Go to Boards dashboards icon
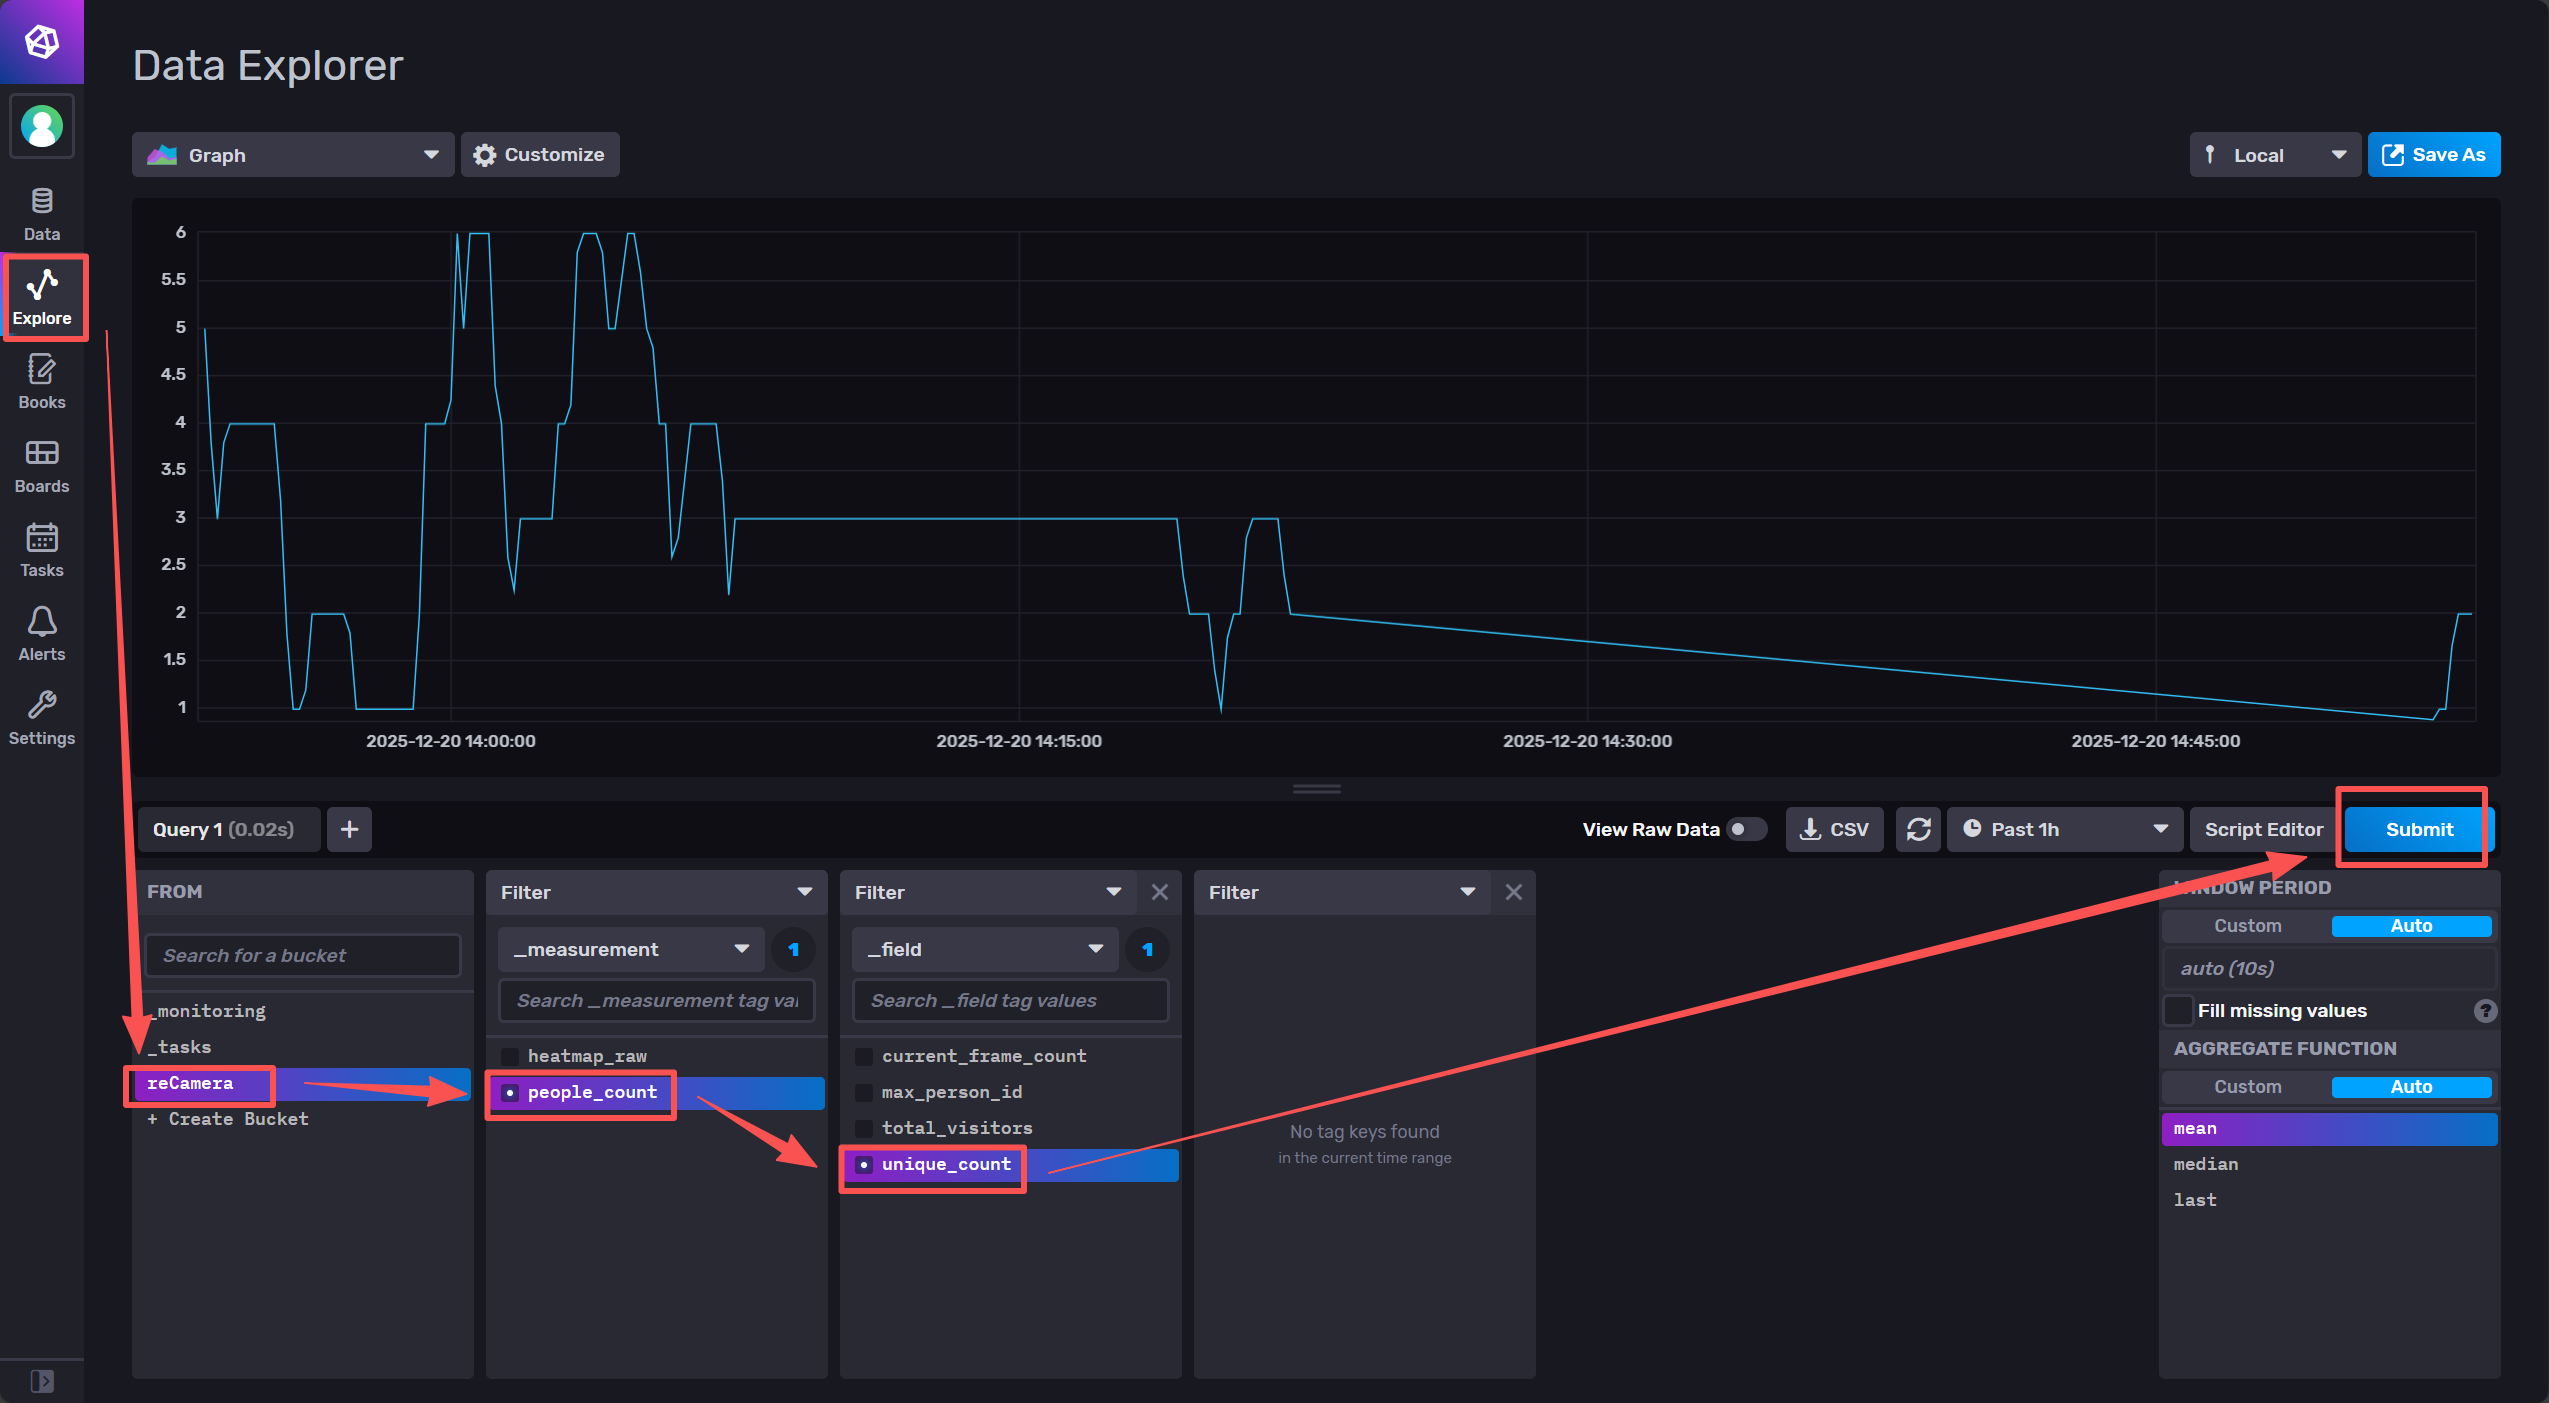Image resolution: width=2549 pixels, height=1403 pixels. click(x=41, y=466)
